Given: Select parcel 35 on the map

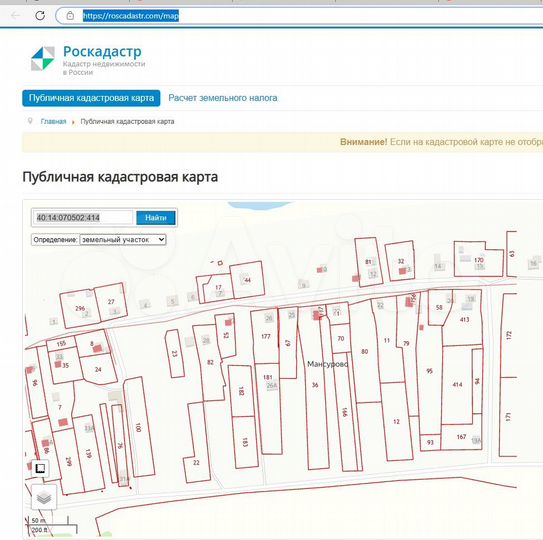Looking at the screenshot, I should (65, 365).
